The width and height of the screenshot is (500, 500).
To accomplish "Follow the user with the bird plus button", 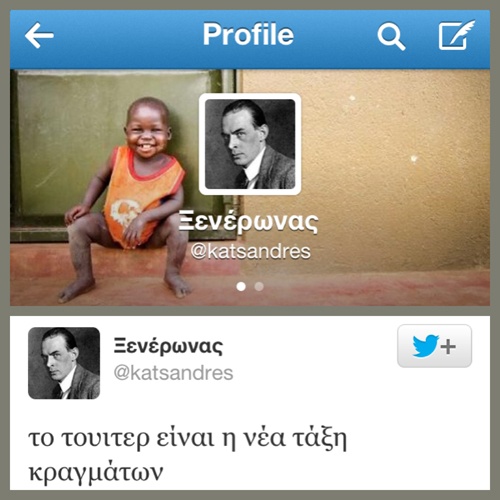I will click(434, 346).
